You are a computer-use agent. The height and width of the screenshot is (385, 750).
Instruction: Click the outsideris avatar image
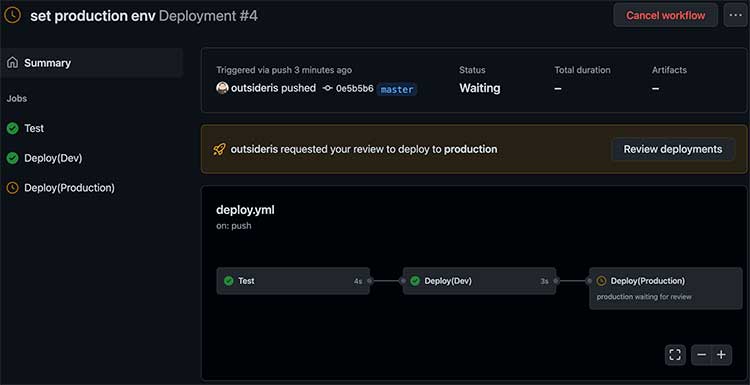(222, 88)
